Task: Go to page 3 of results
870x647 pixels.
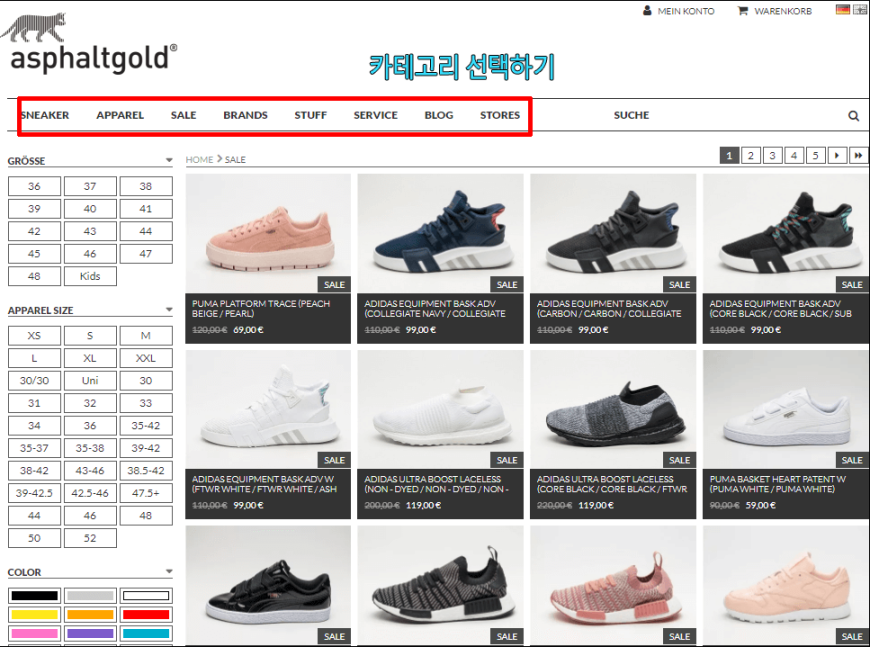Action: click(772, 155)
